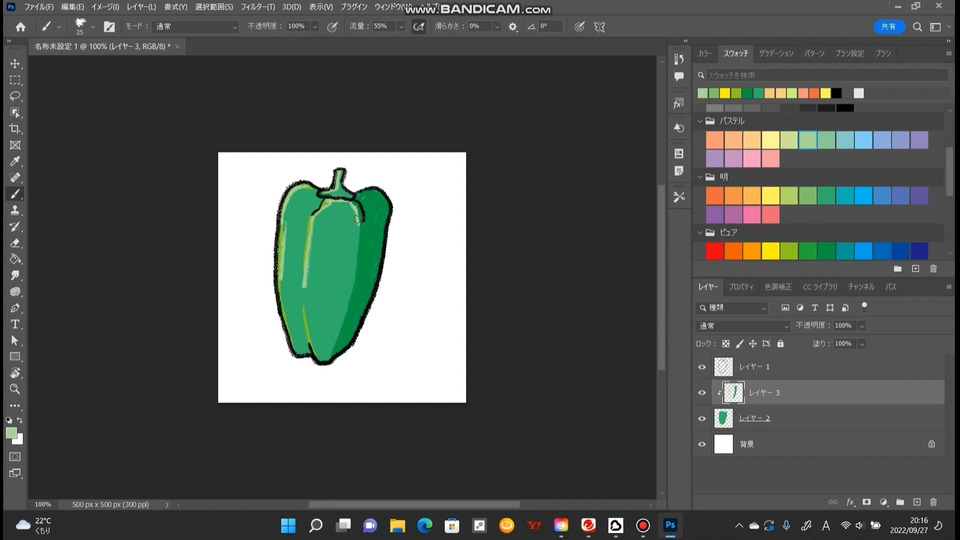This screenshot has height=540, width=960.
Task: Hide レイヤー 1 with its eye icon
Action: click(x=702, y=367)
